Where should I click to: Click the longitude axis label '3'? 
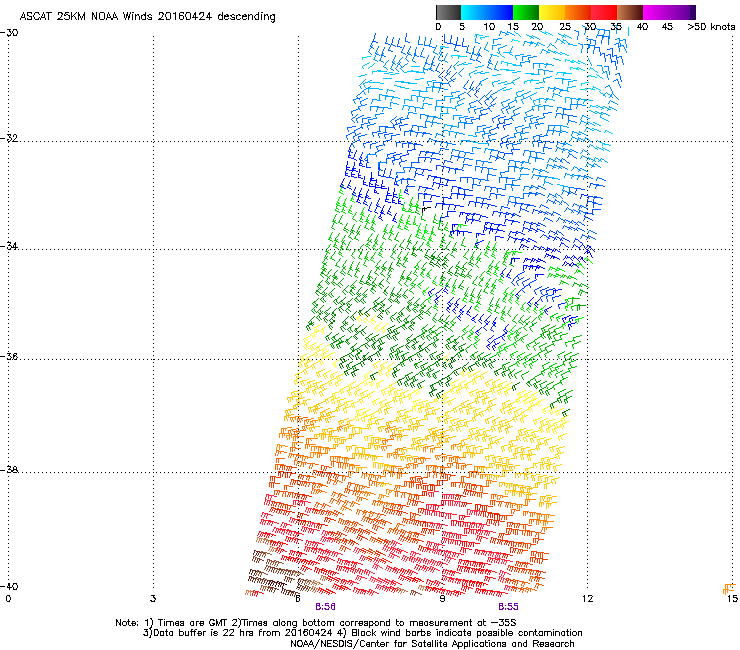152,599
